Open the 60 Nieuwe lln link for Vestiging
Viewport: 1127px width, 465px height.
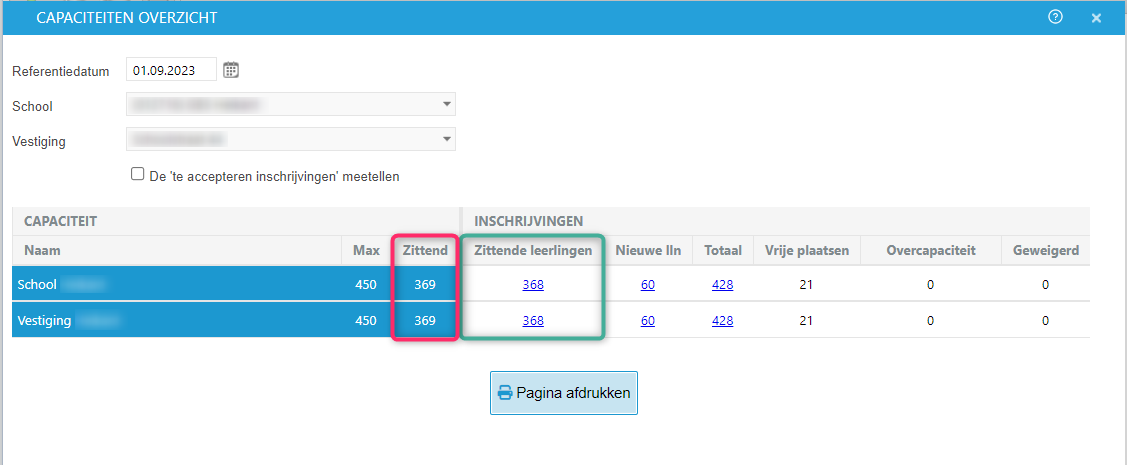[648, 321]
